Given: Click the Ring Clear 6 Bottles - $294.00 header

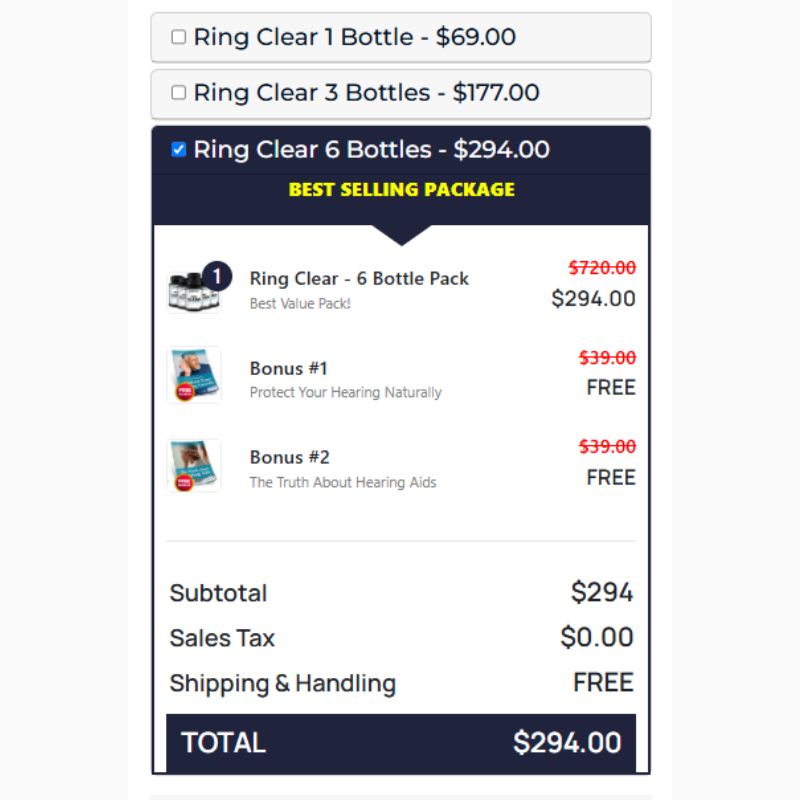Looking at the screenshot, I should 401,149.
